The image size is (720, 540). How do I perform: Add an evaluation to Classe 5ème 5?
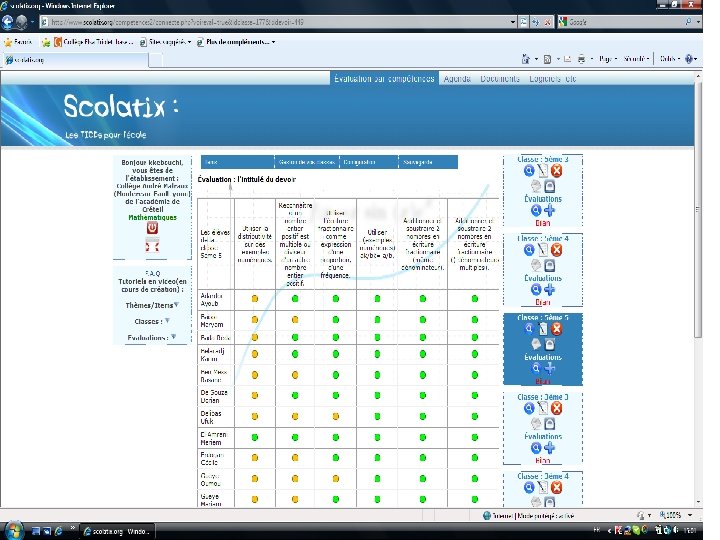point(550,368)
